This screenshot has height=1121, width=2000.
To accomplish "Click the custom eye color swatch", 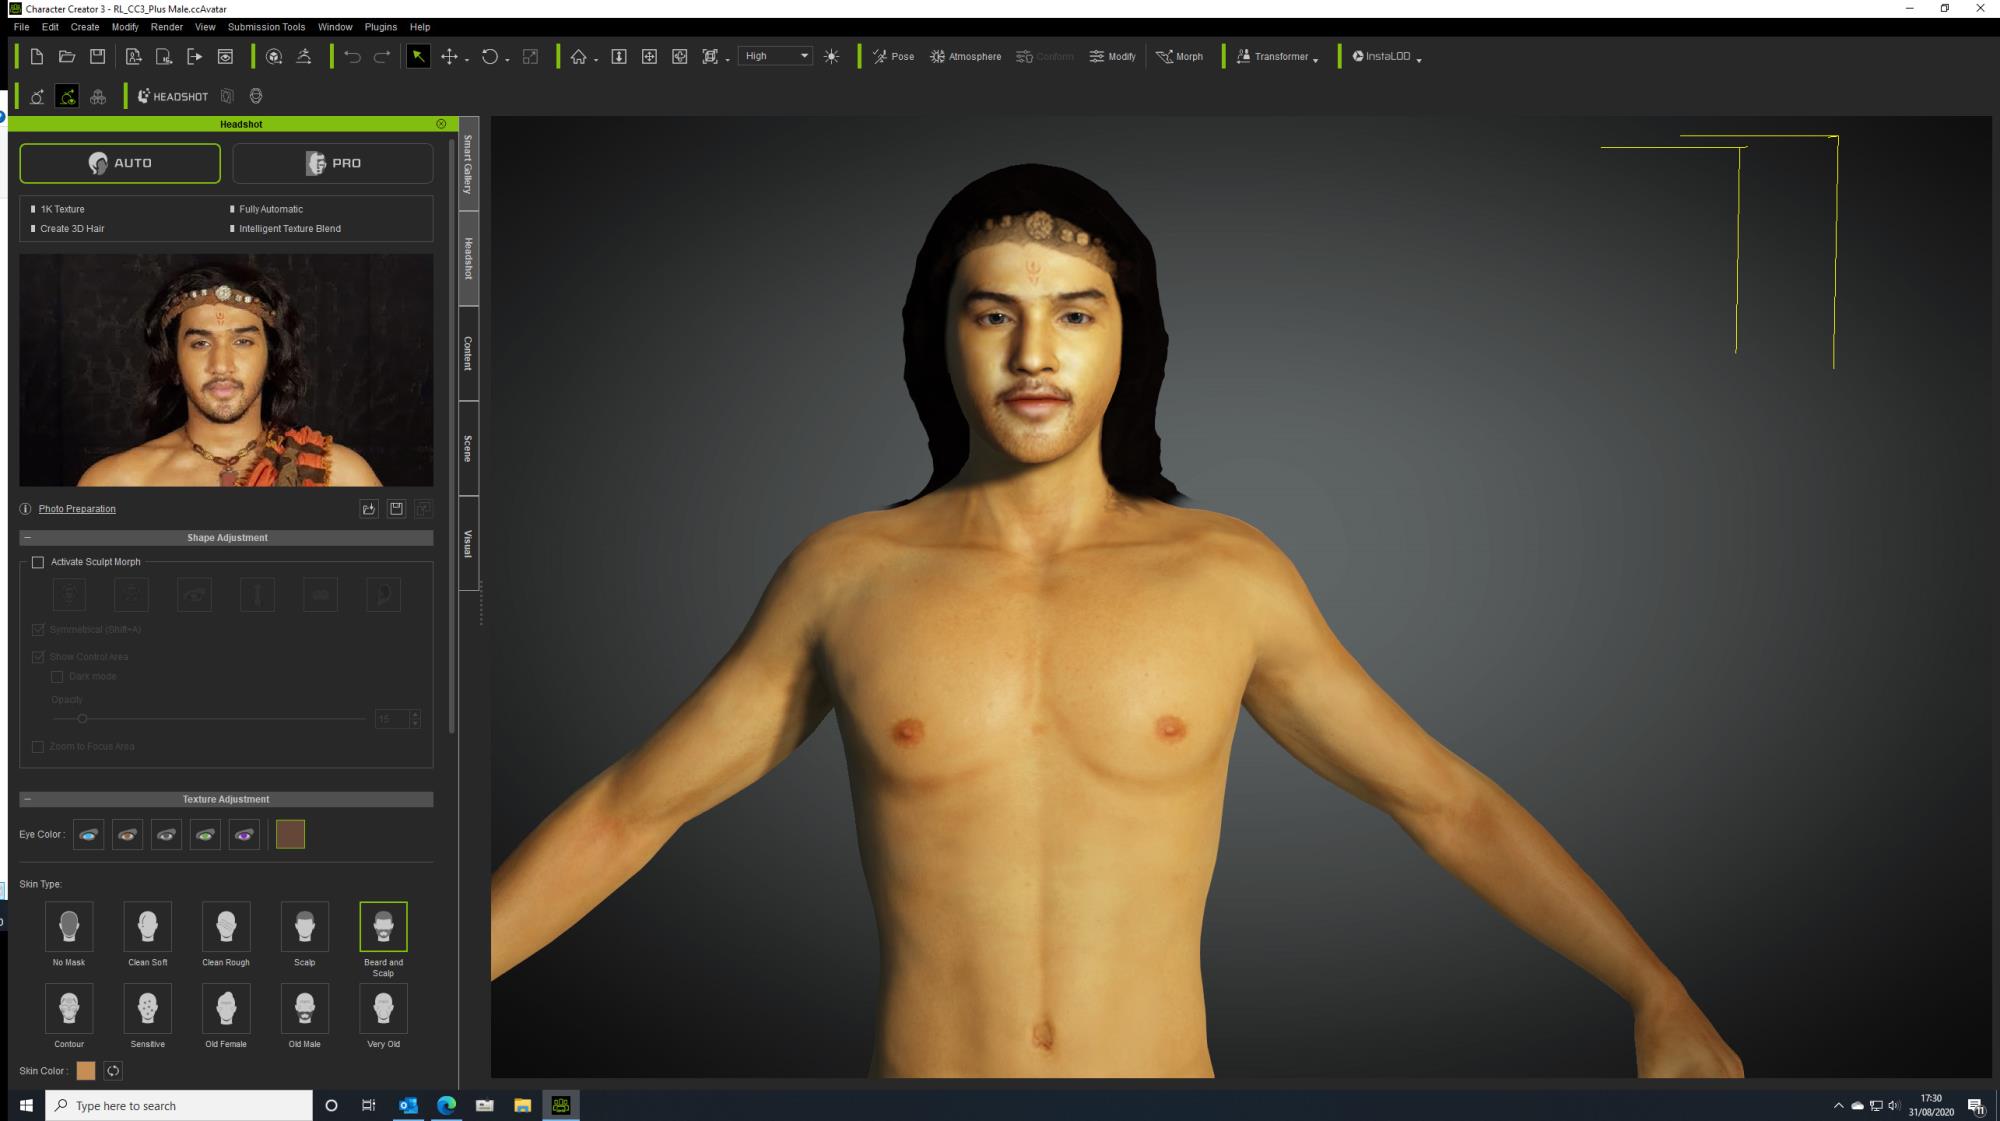I will 290,834.
